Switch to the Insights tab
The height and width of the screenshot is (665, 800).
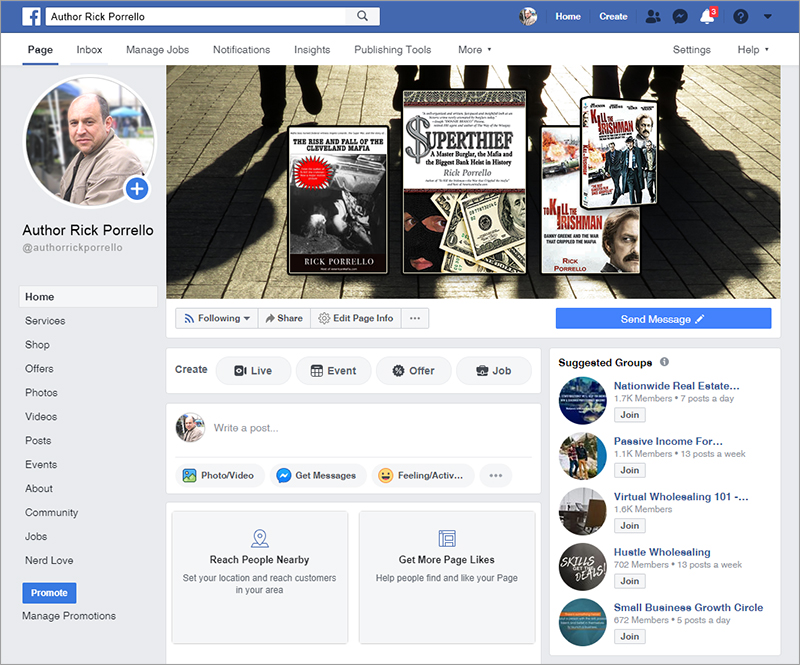pos(312,50)
